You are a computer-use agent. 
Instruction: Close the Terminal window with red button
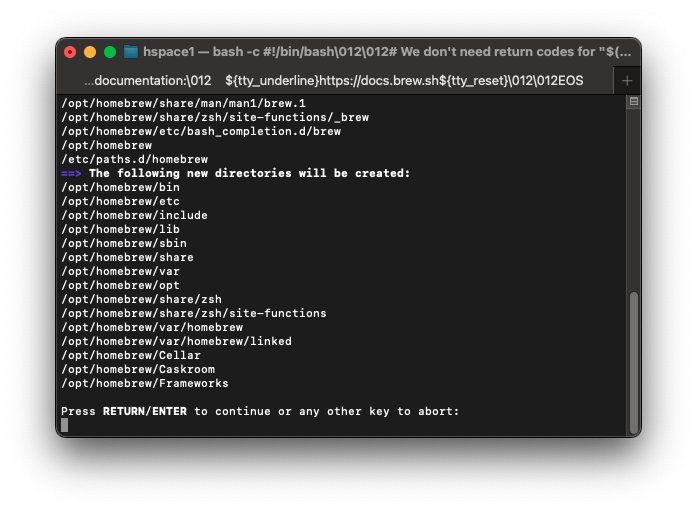[70, 52]
